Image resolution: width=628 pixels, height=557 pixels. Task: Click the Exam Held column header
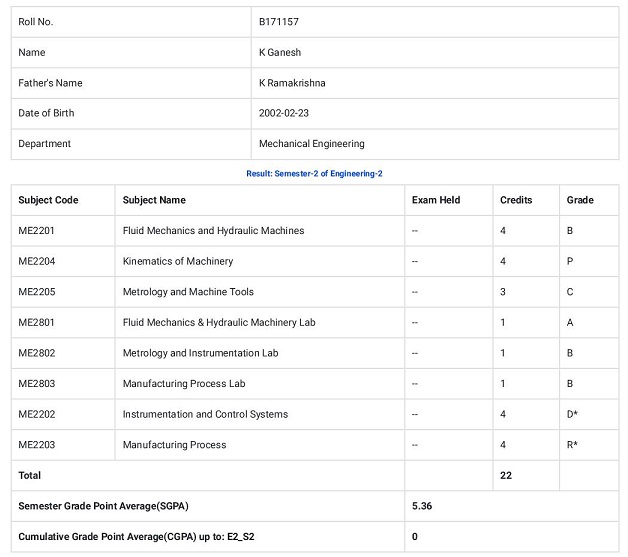tap(436, 200)
